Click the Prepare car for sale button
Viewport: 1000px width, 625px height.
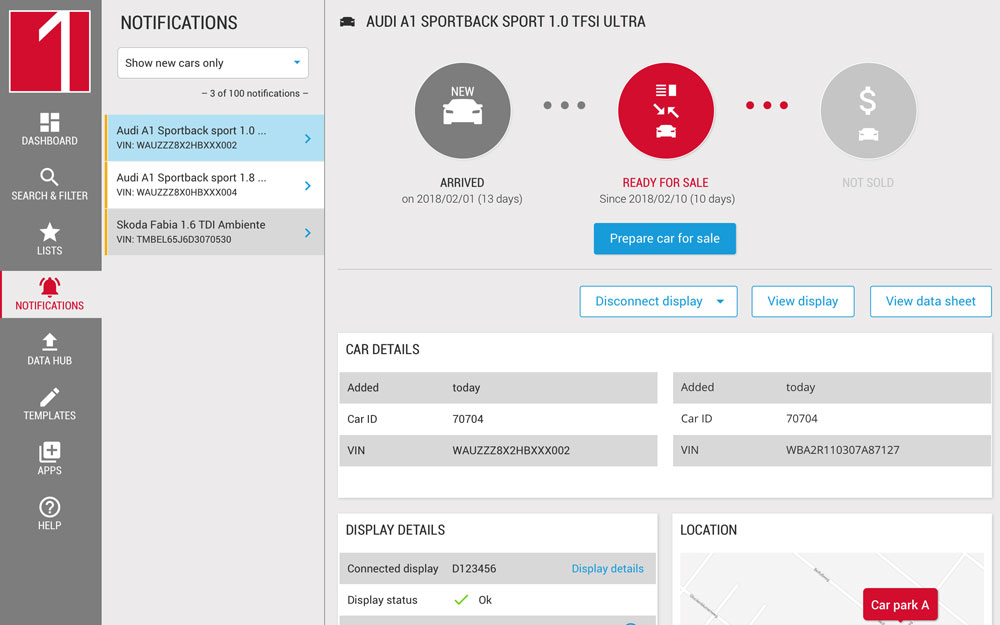tap(665, 239)
